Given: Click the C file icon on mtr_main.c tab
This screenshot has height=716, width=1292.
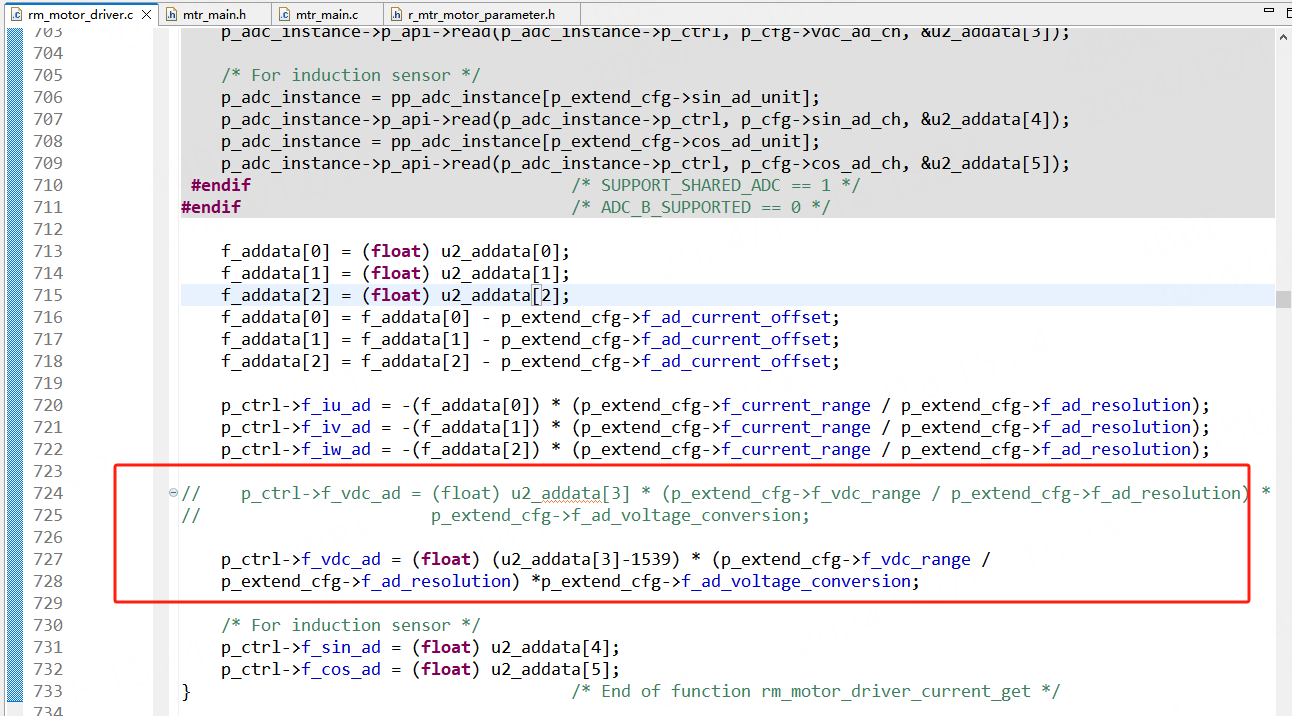Looking at the screenshot, I should 284,15.
